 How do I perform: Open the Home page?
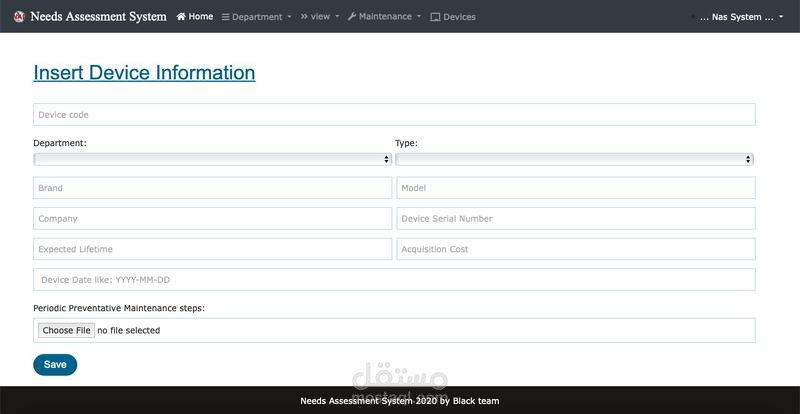click(x=195, y=16)
